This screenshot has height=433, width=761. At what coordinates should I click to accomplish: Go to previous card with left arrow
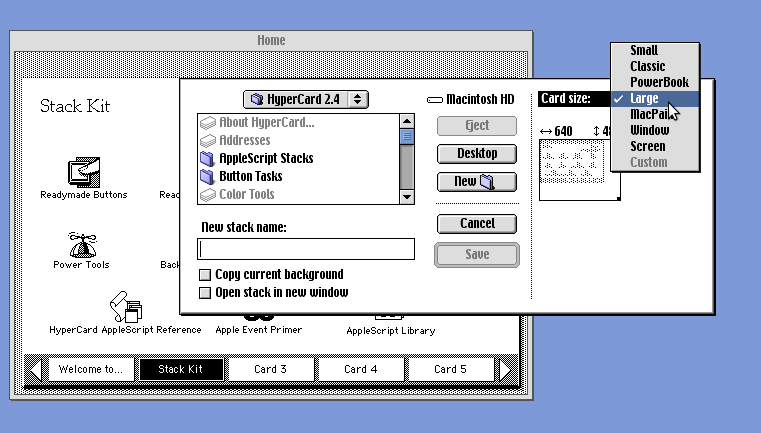(x=35, y=370)
